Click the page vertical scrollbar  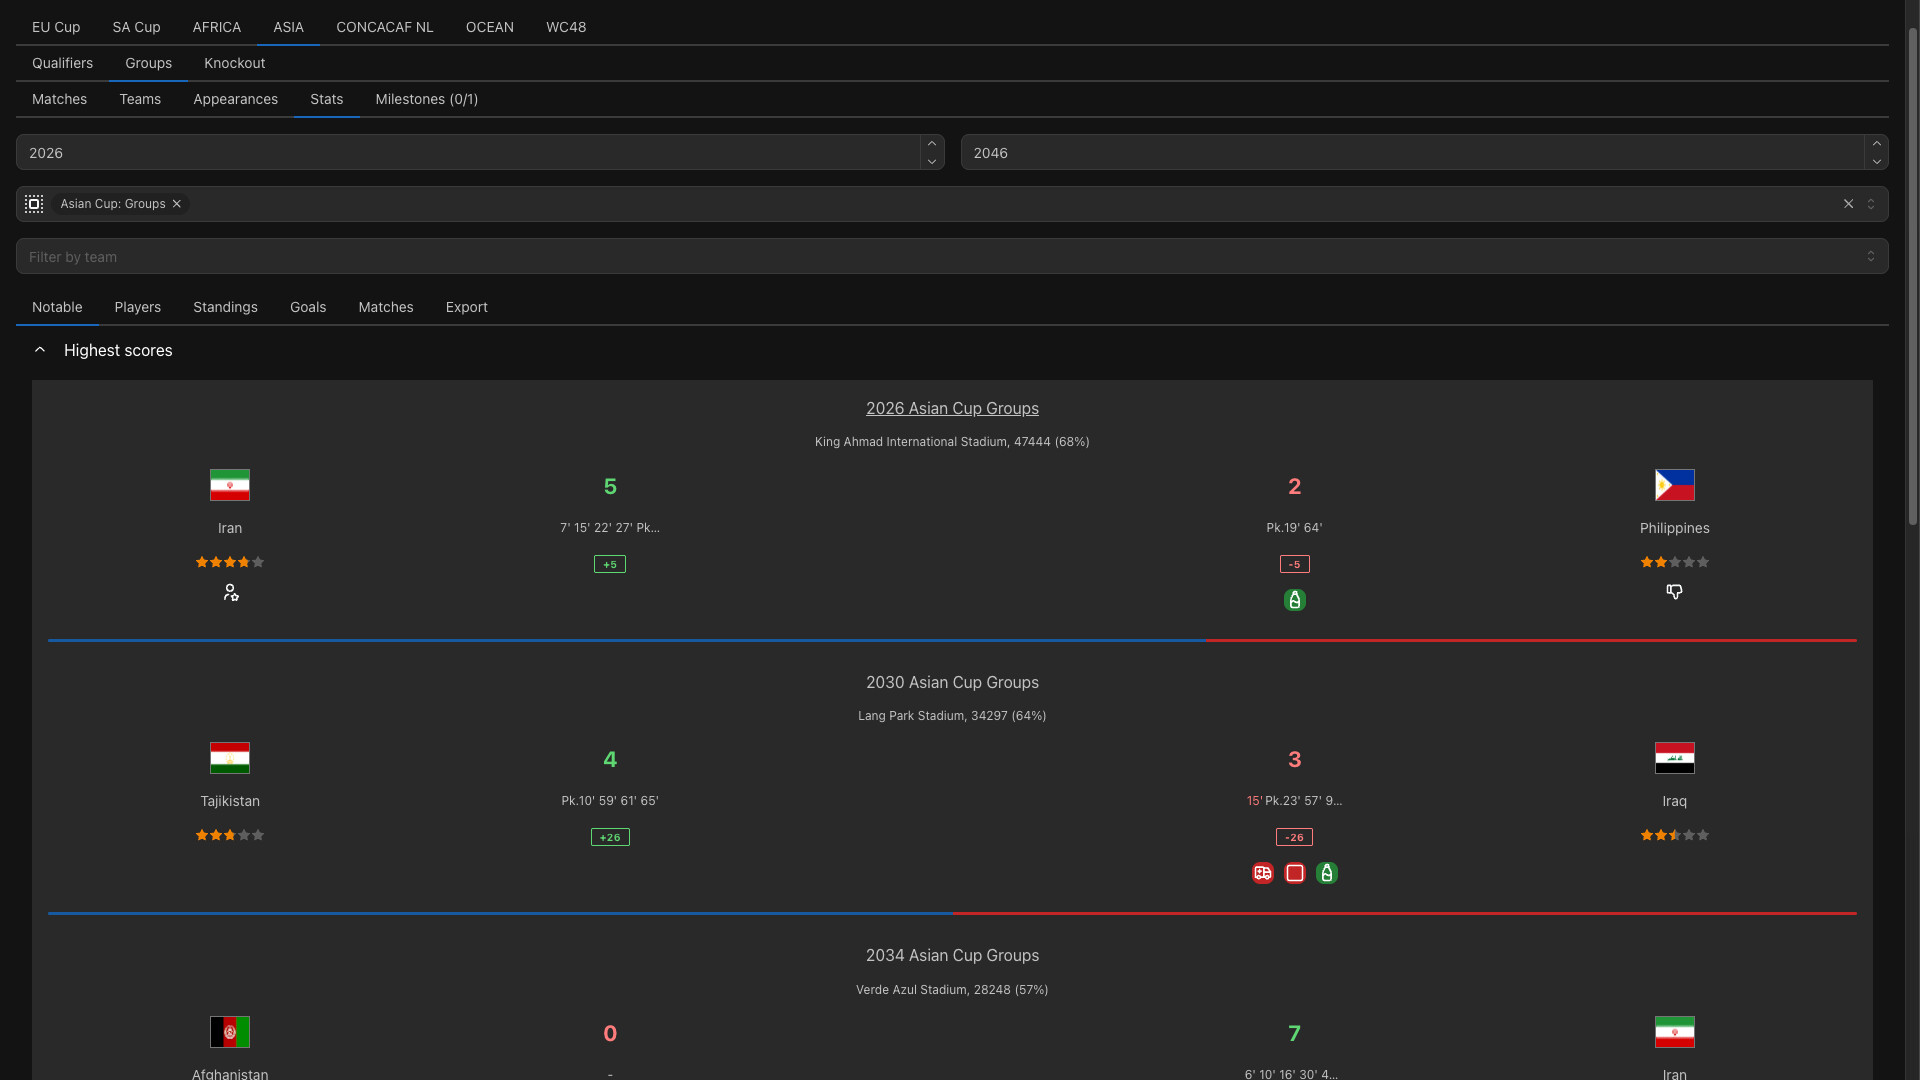click(x=1912, y=275)
